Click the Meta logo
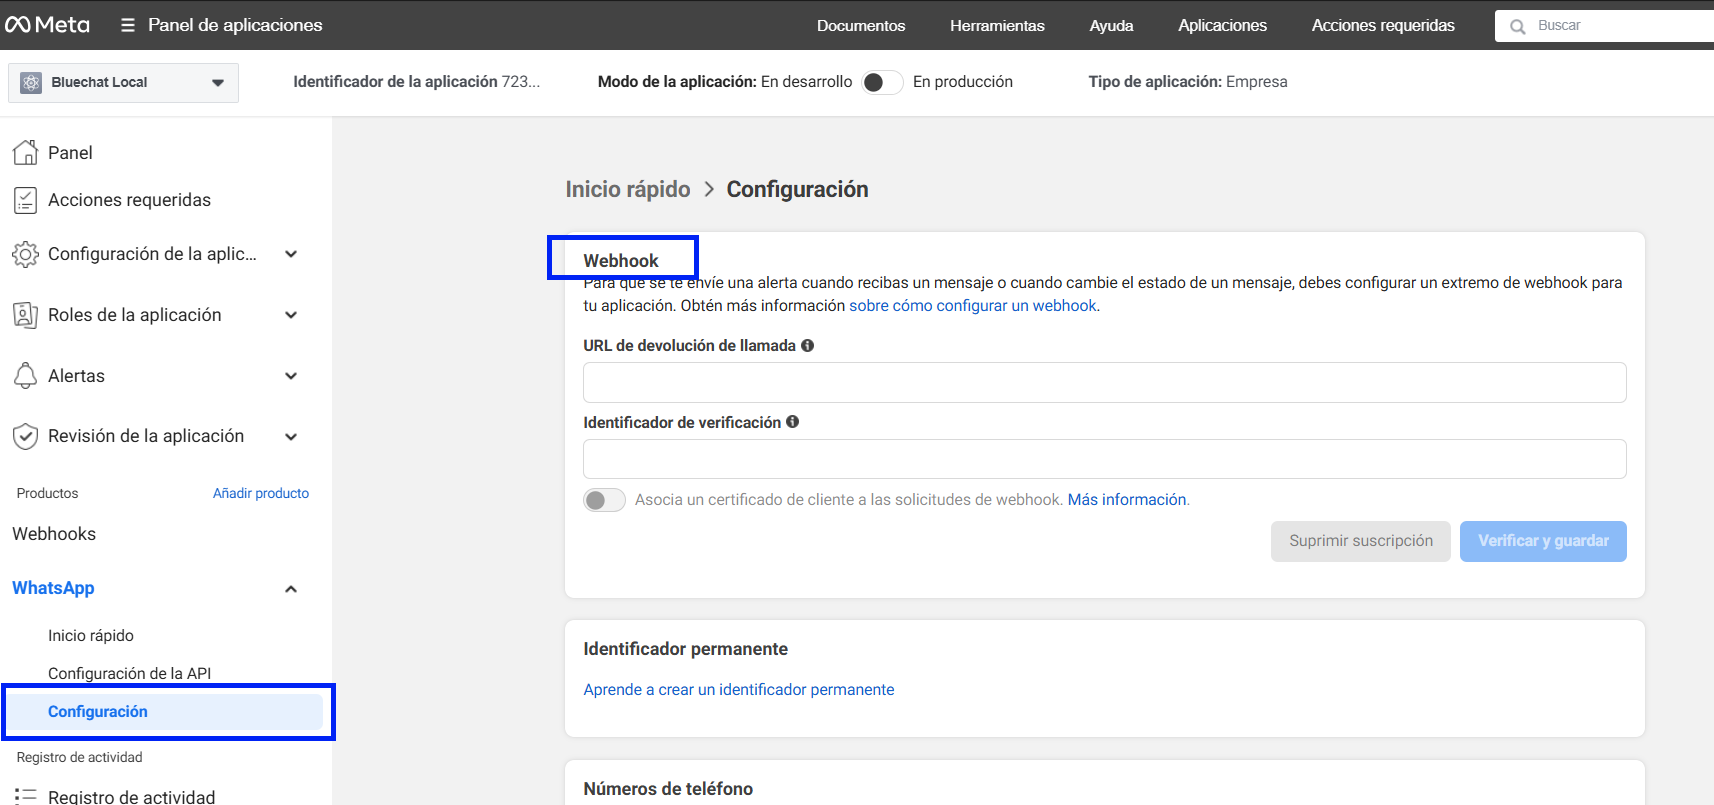This screenshot has width=1714, height=805. coord(47,25)
